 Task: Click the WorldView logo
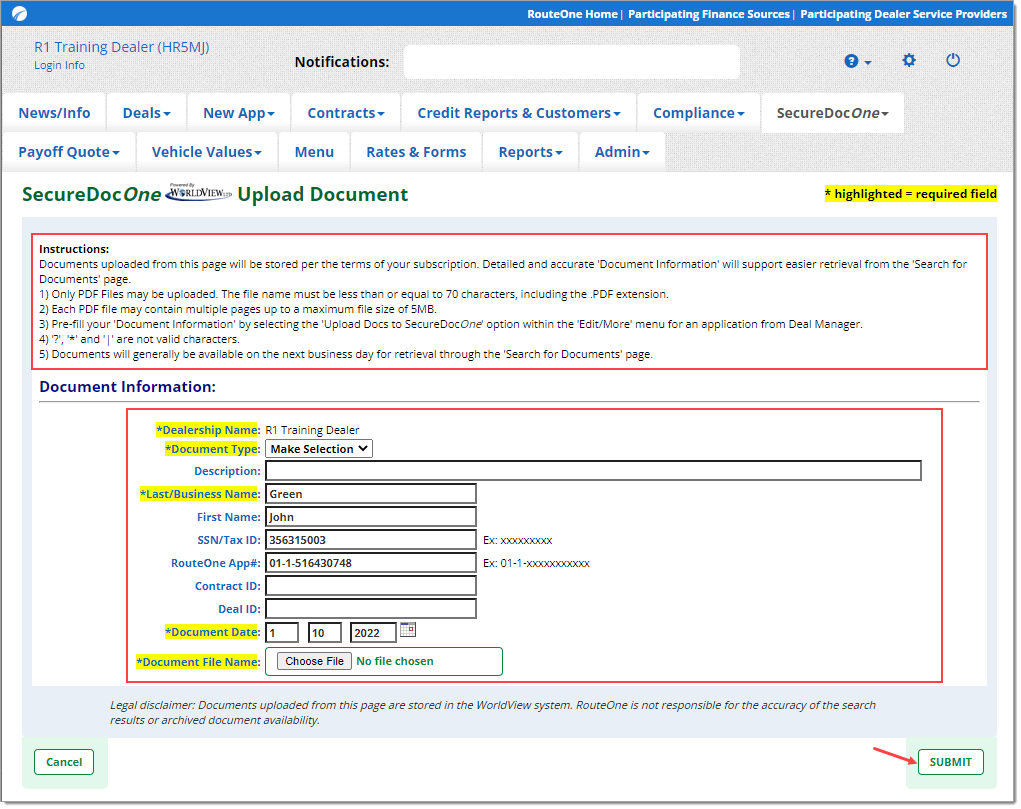coord(199,192)
